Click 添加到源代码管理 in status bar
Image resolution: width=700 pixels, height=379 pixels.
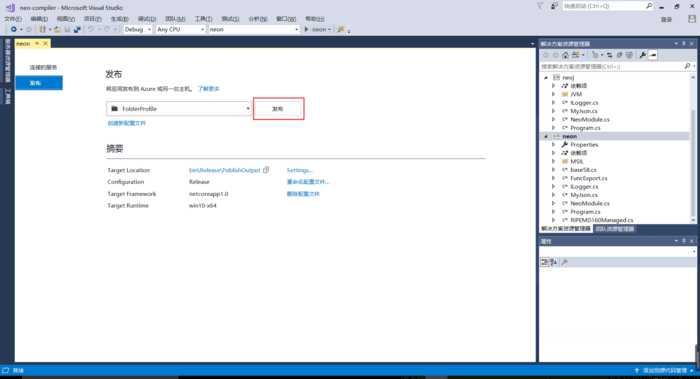pos(664,371)
